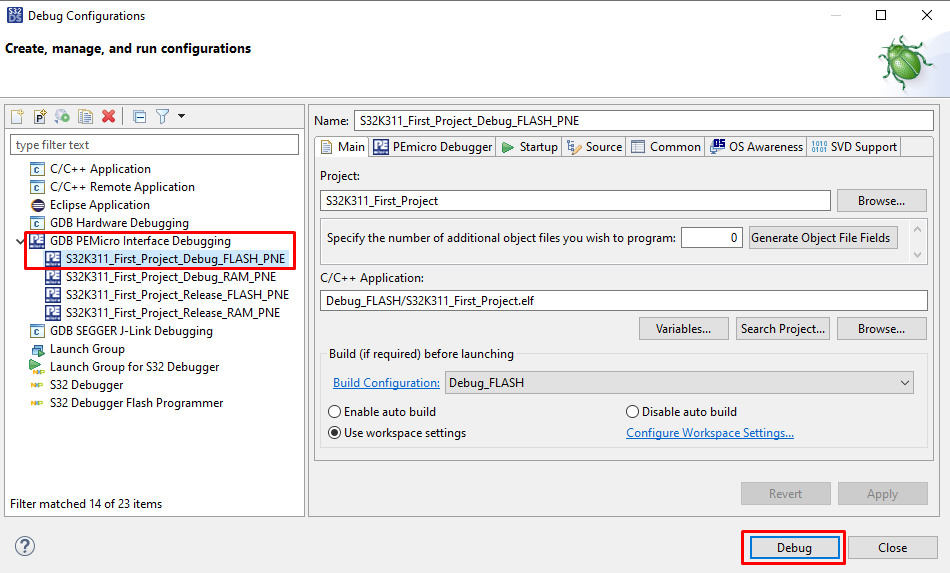The image size is (950, 573).
Task: Duplicate the selected launch configuration
Action: point(86,117)
